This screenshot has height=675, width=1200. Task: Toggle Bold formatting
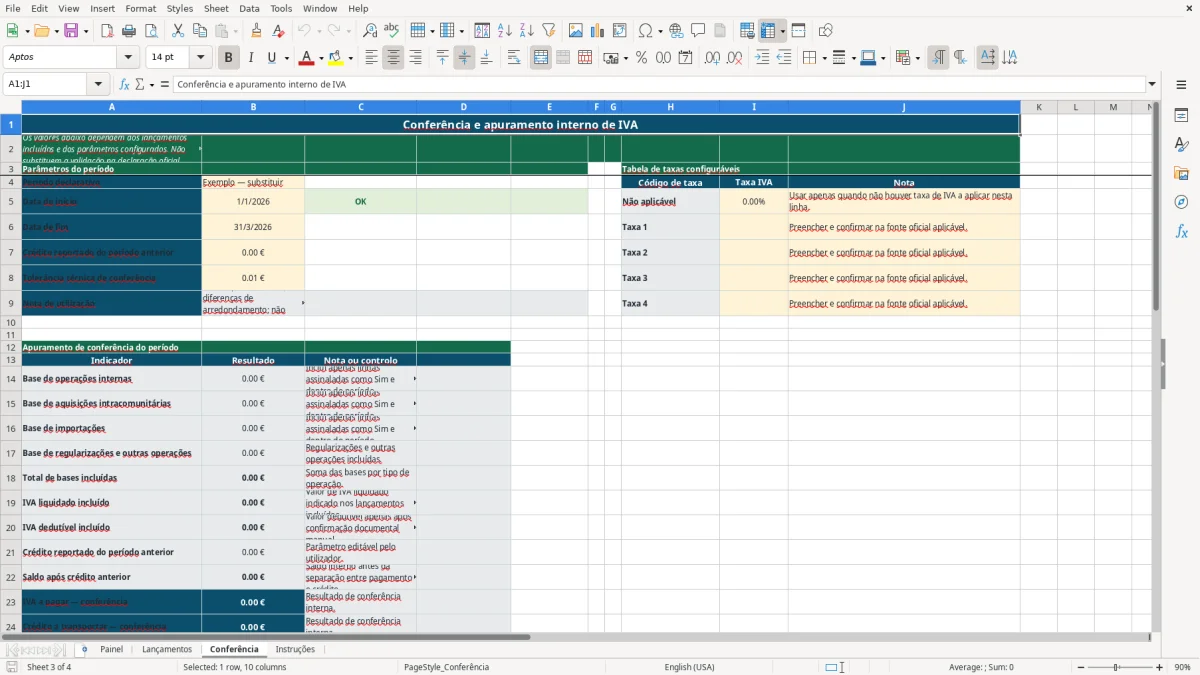point(229,58)
